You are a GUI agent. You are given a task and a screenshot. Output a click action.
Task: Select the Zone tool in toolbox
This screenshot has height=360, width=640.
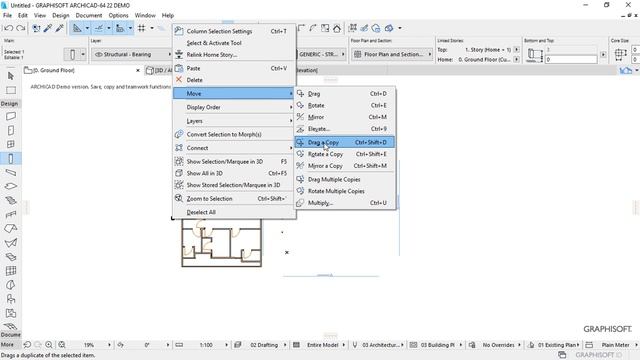(x=11, y=313)
